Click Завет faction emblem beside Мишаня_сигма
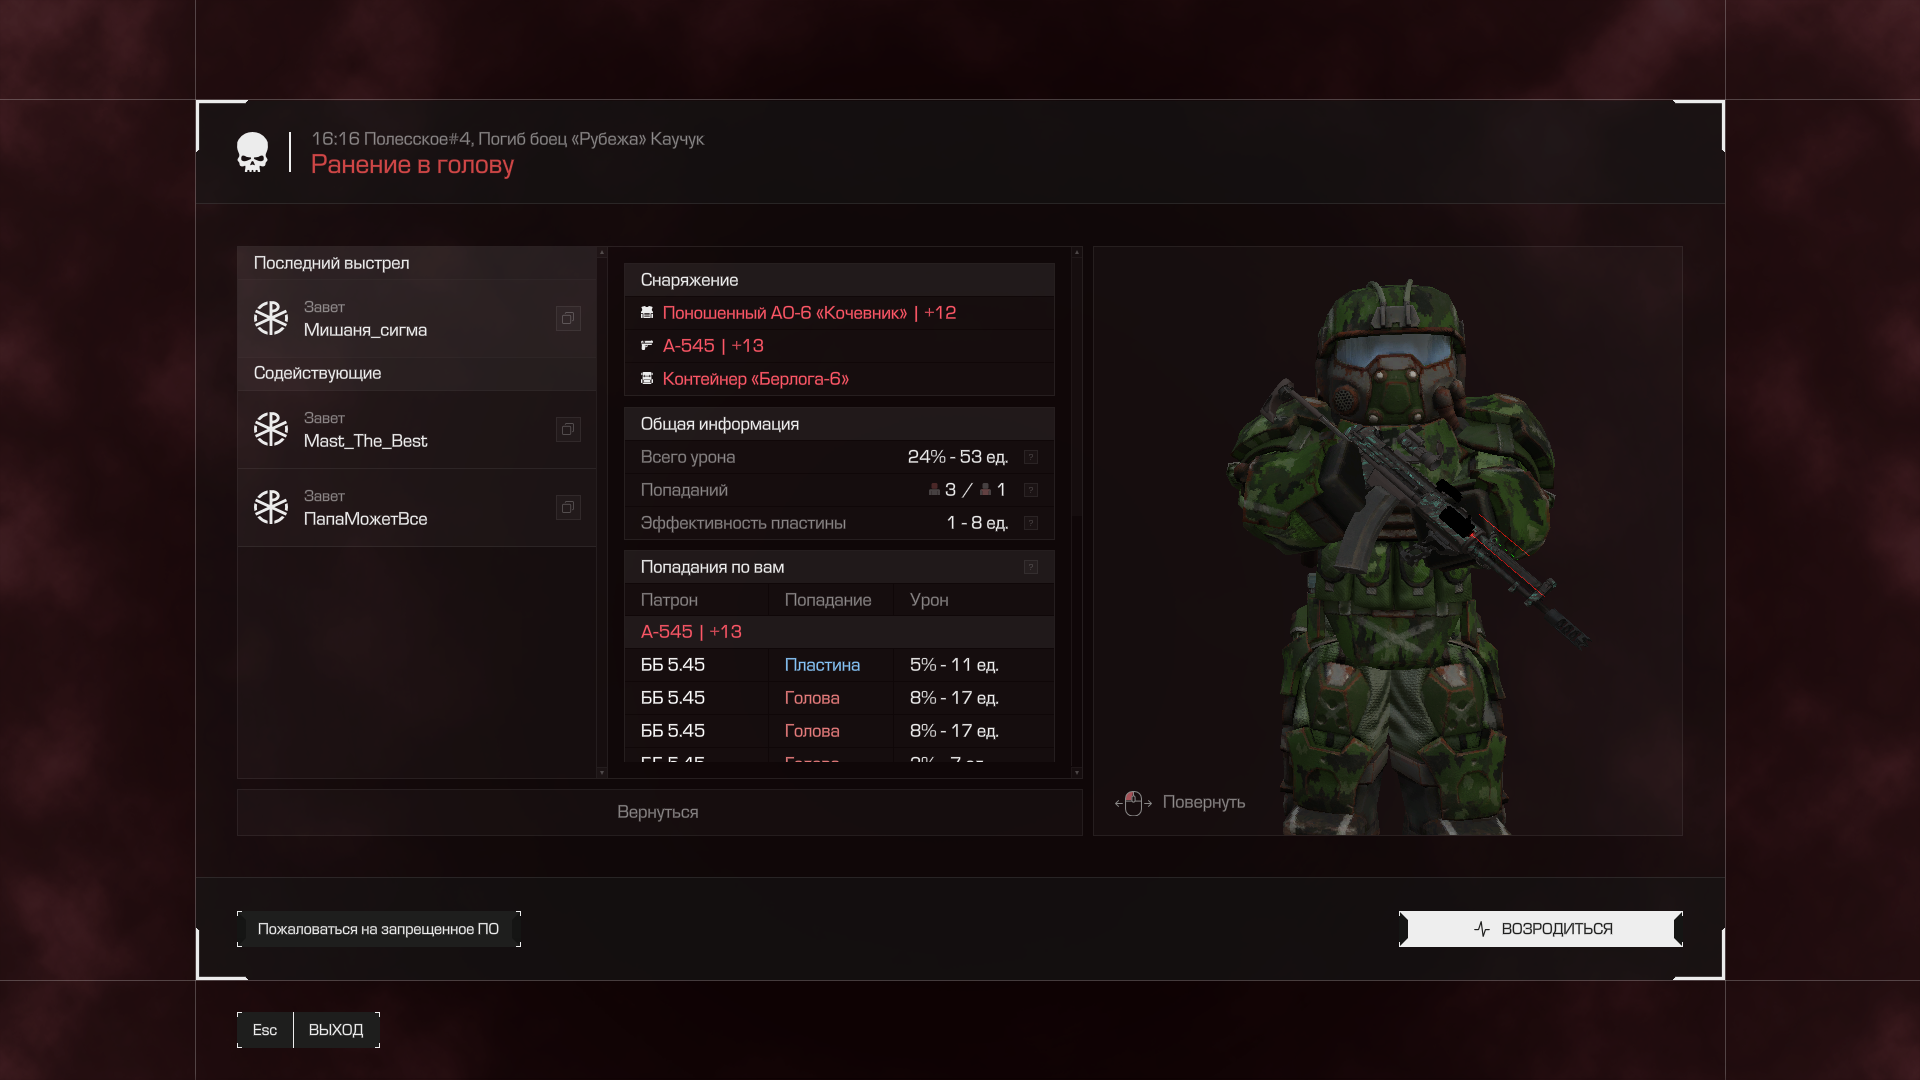This screenshot has width=1920, height=1080. (270, 318)
